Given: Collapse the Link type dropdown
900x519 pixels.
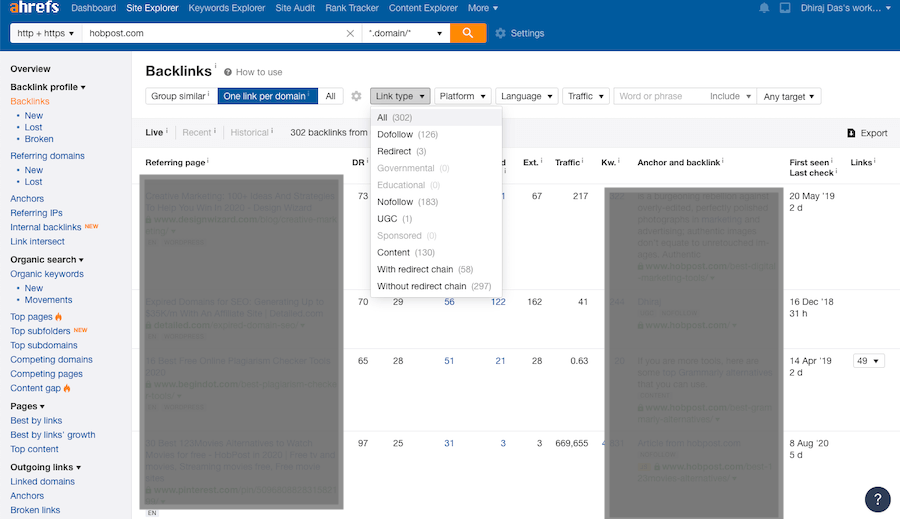Looking at the screenshot, I should tap(400, 96).
